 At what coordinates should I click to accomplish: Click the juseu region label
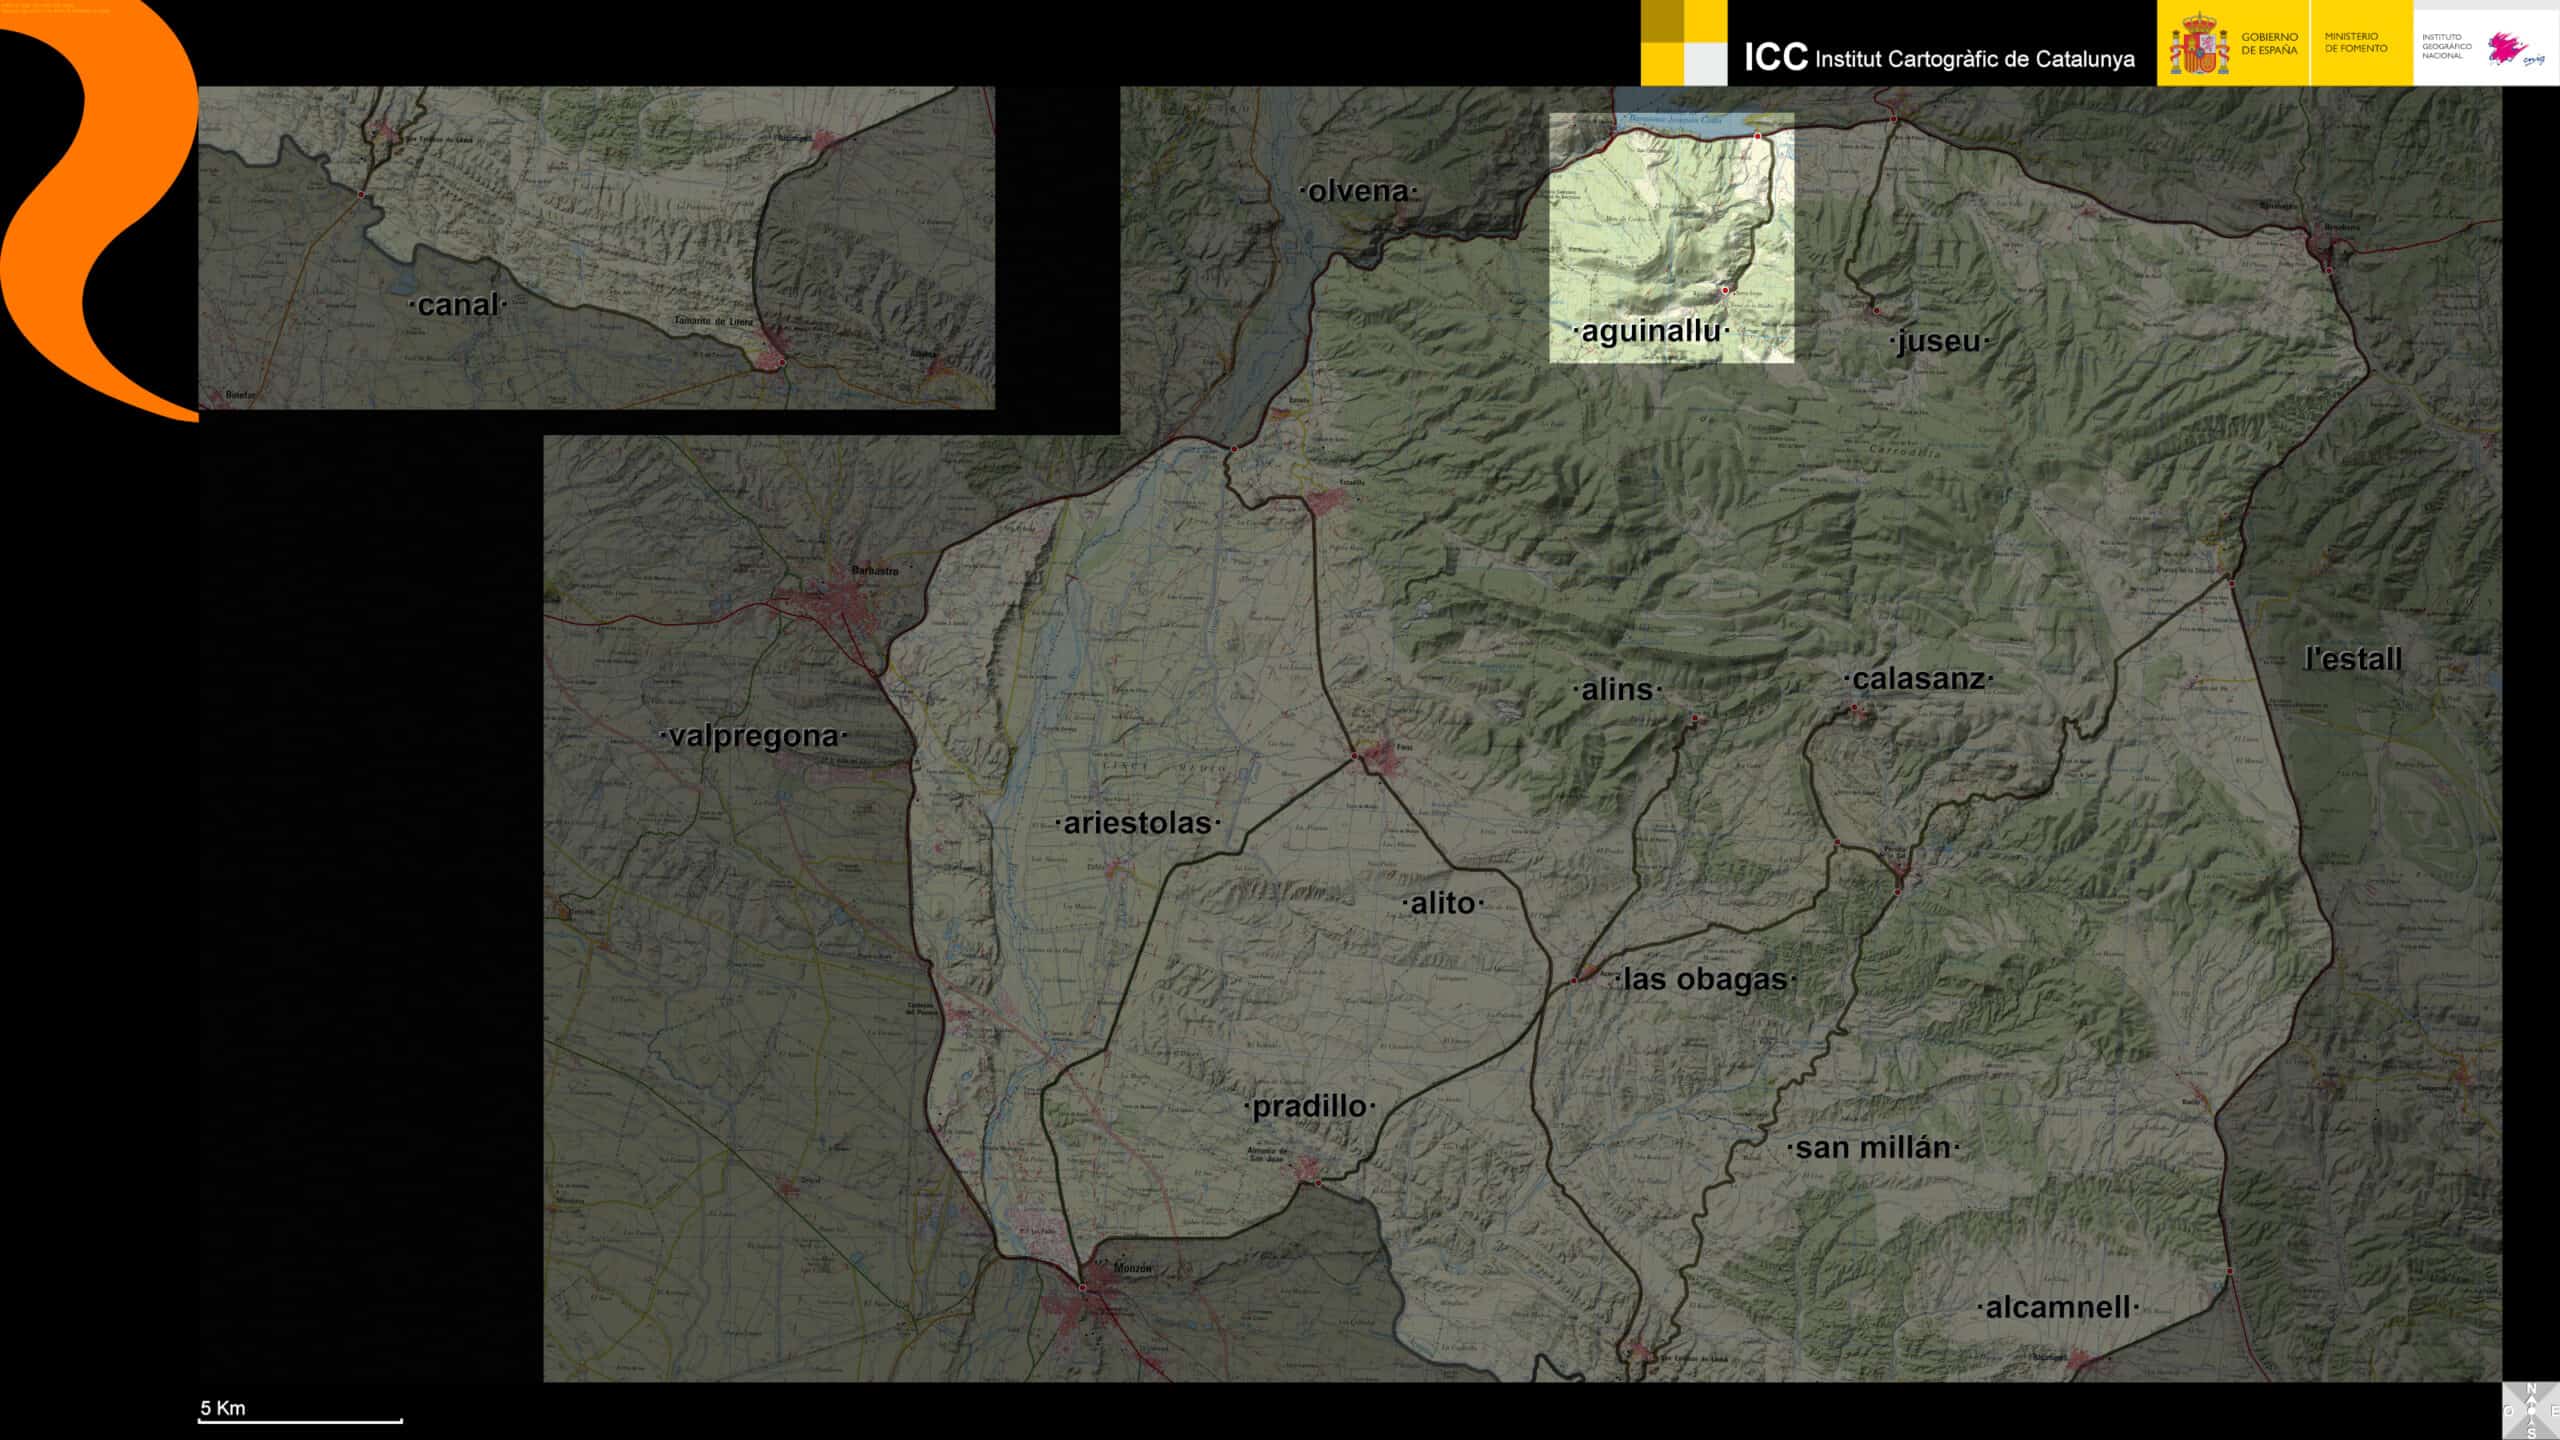[x=1937, y=342]
